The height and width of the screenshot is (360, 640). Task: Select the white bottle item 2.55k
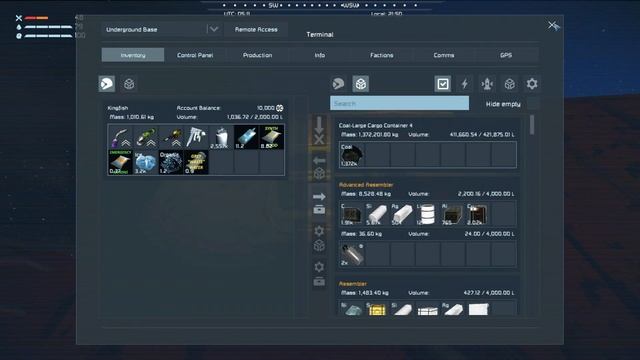coord(221,137)
